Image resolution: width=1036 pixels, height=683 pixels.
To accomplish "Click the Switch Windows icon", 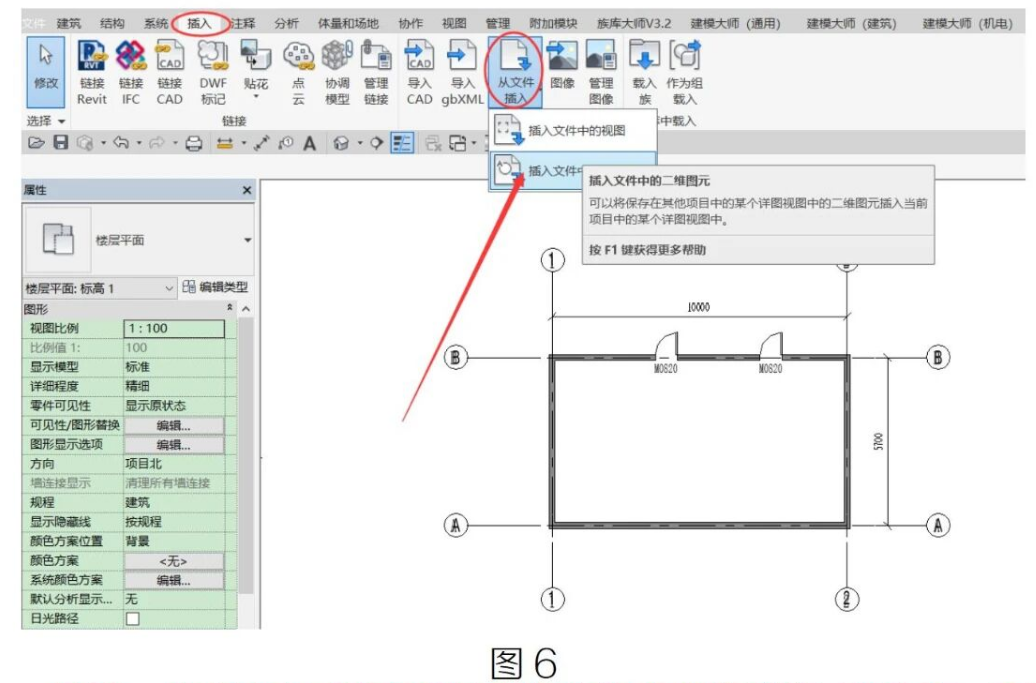I will pyautogui.click(x=457, y=143).
